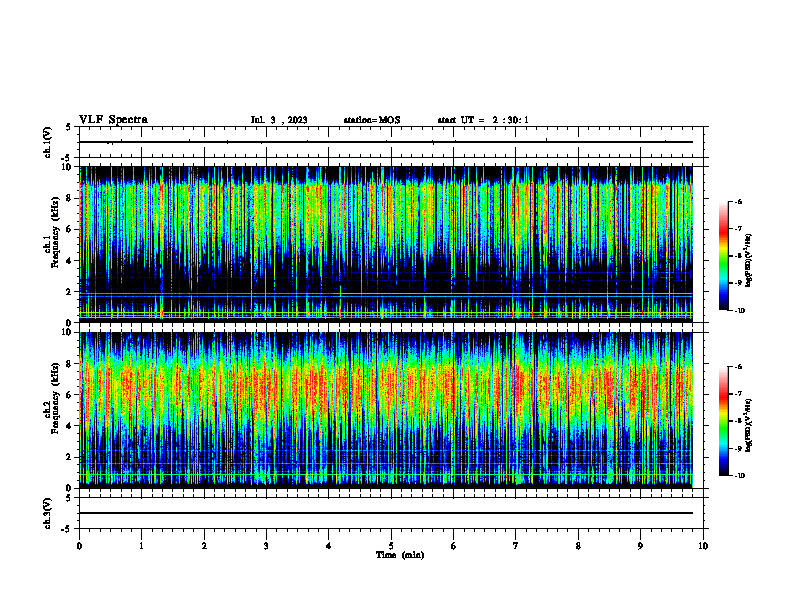Click the "-10" label on ch.1 color bar
Viewport: 792px width, 612px height.
pyautogui.click(x=739, y=311)
